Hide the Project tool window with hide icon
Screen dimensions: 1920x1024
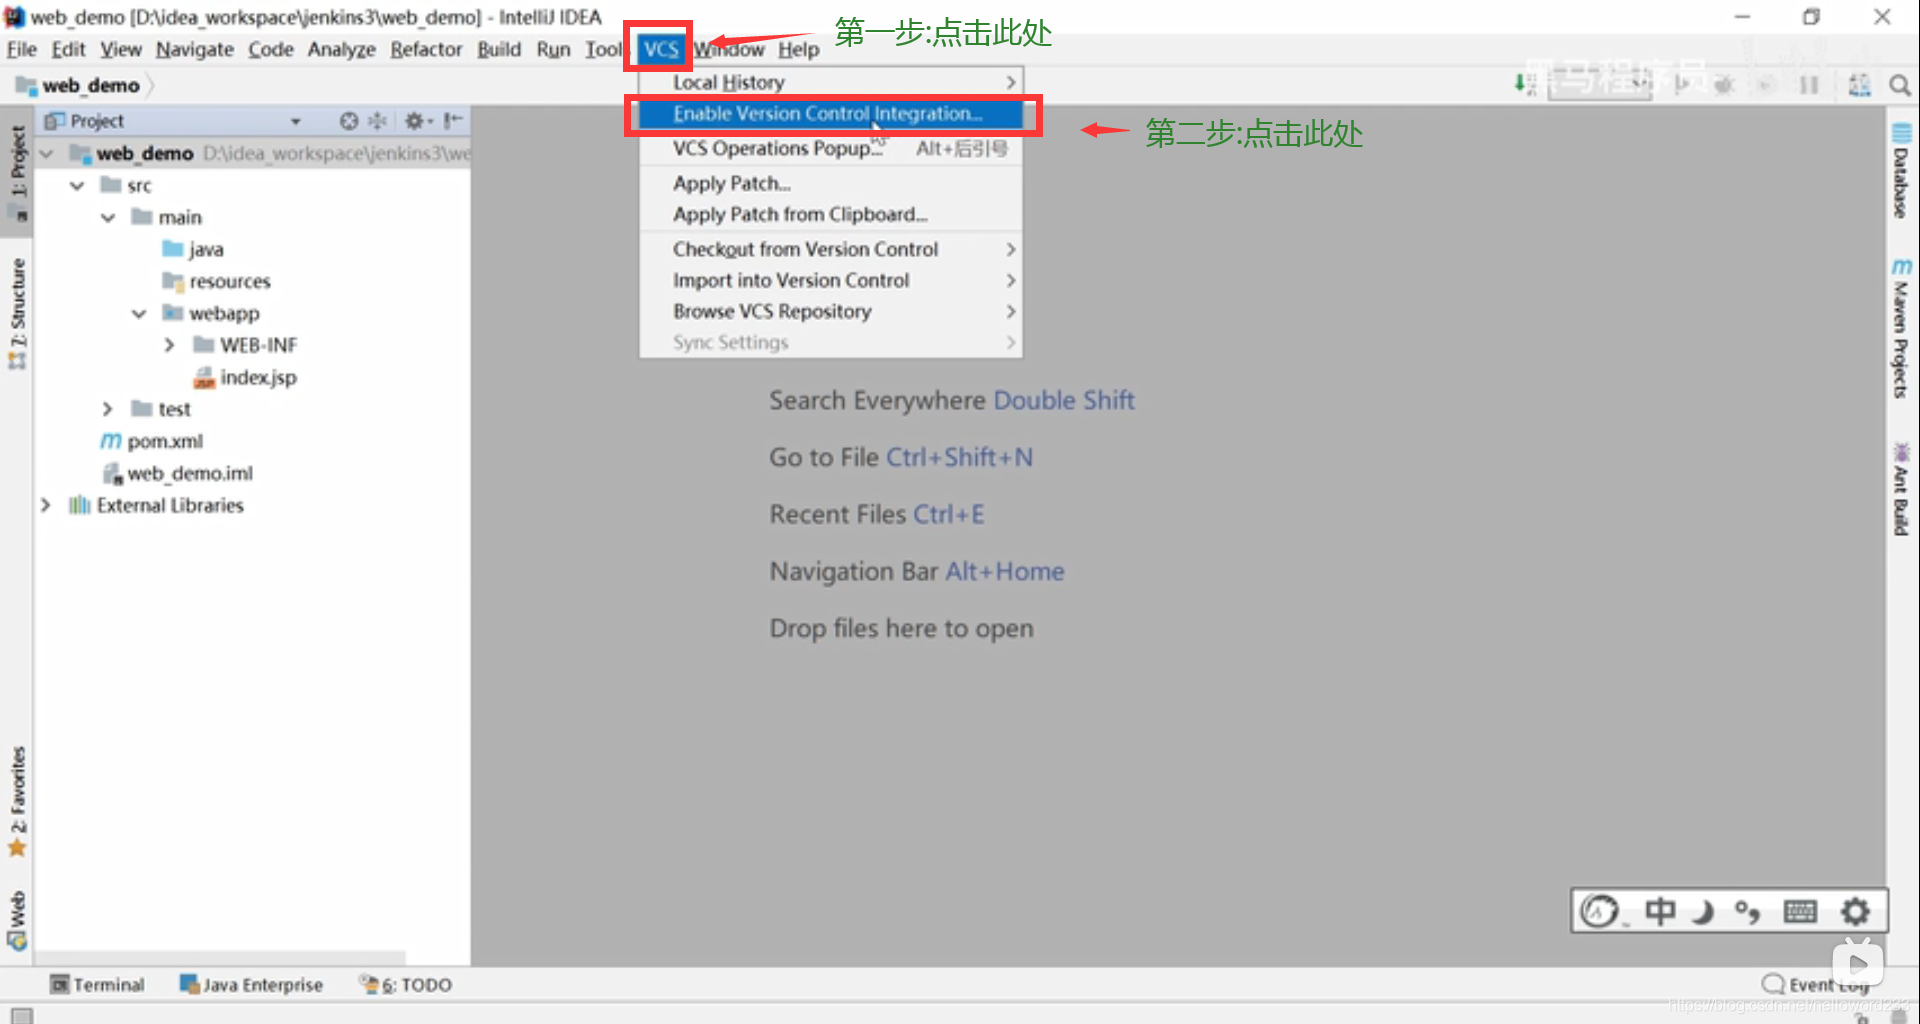(x=453, y=121)
